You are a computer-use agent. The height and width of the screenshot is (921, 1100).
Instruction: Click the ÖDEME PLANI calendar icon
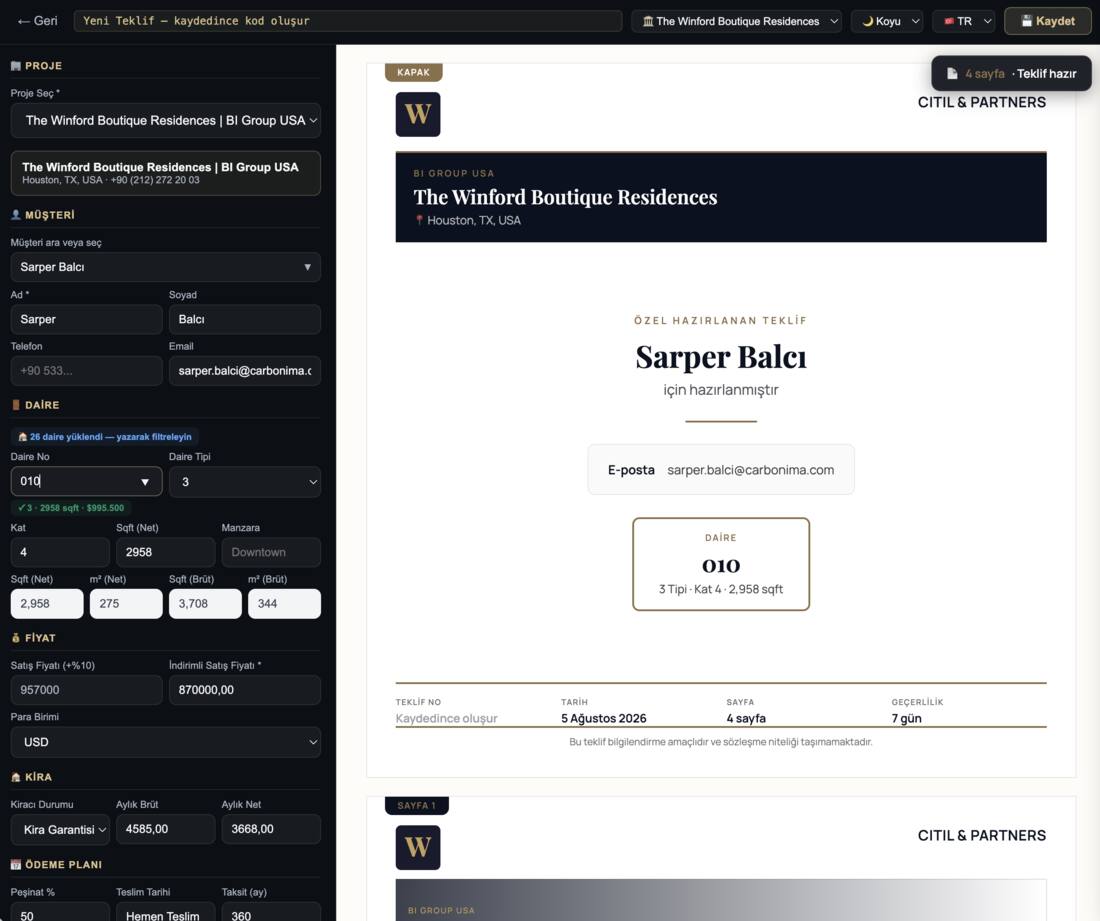(15, 865)
